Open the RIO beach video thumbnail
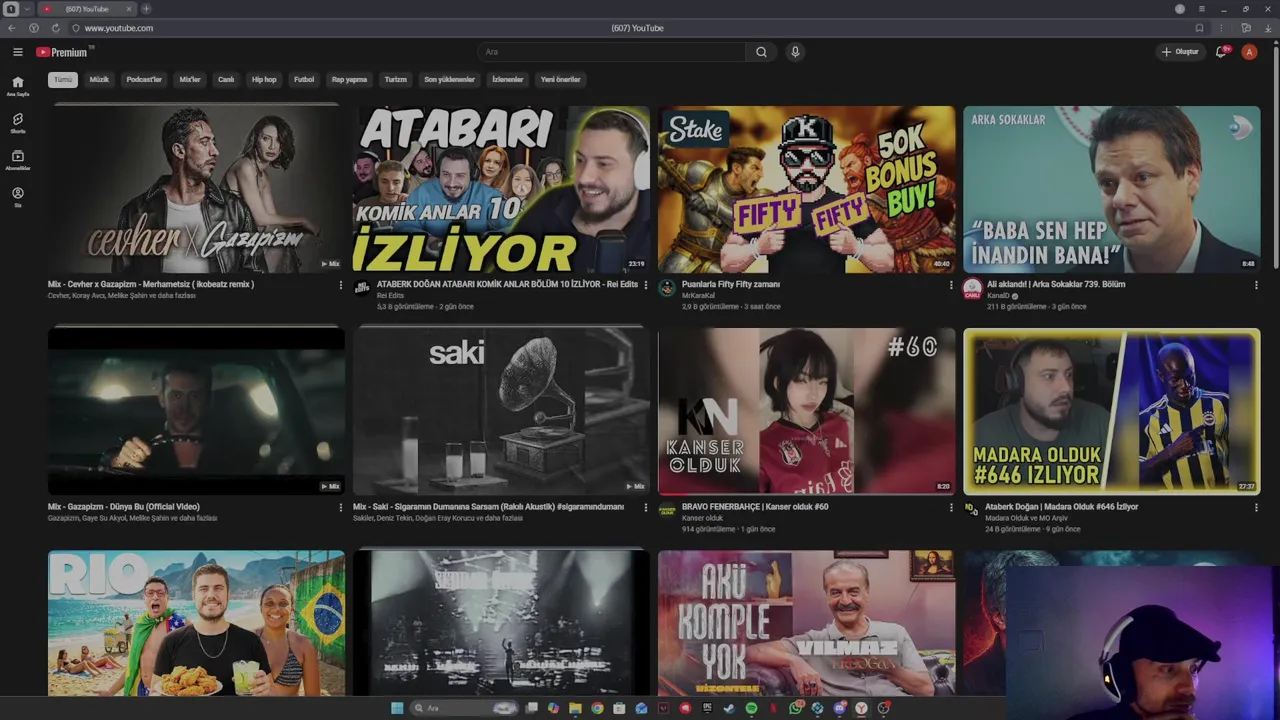1280x720 pixels. 196,622
